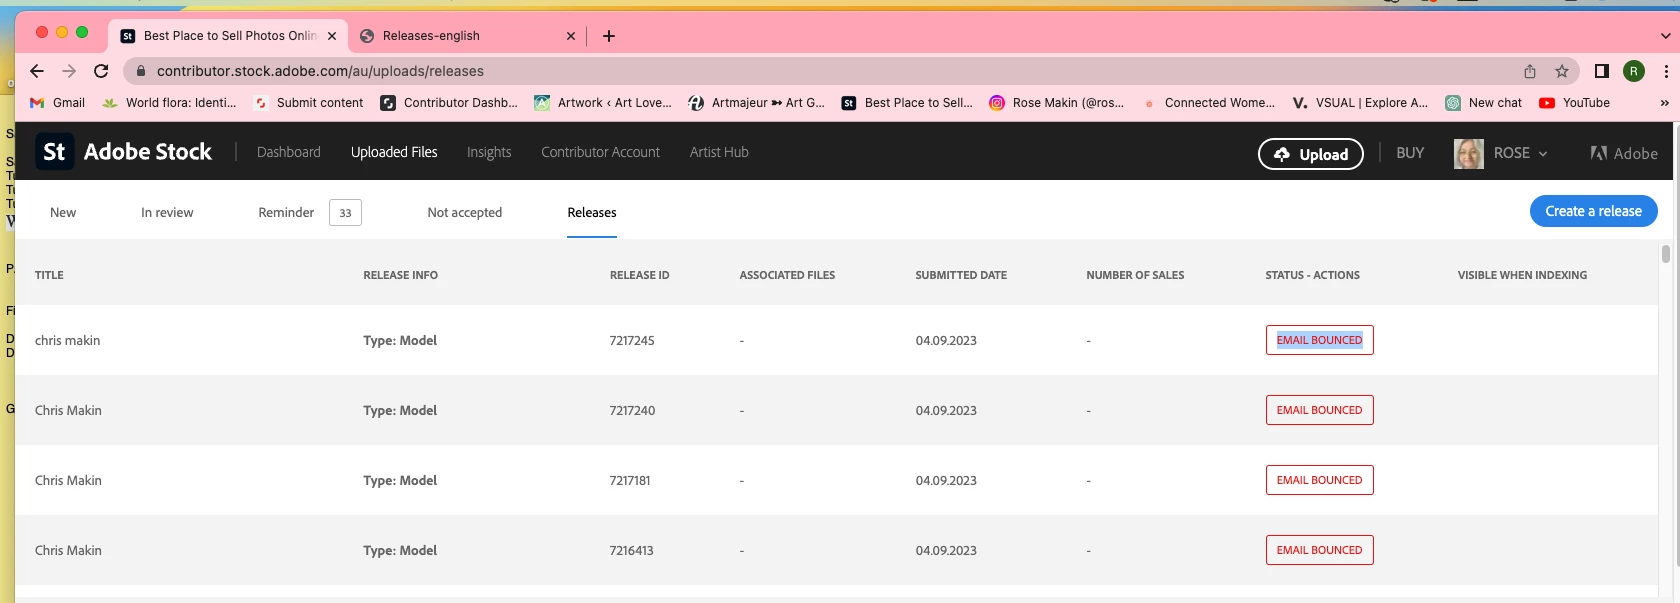The width and height of the screenshot is (1680, 603).
Task: Expand the tab search chevron
Action: tap(1665, 36)
